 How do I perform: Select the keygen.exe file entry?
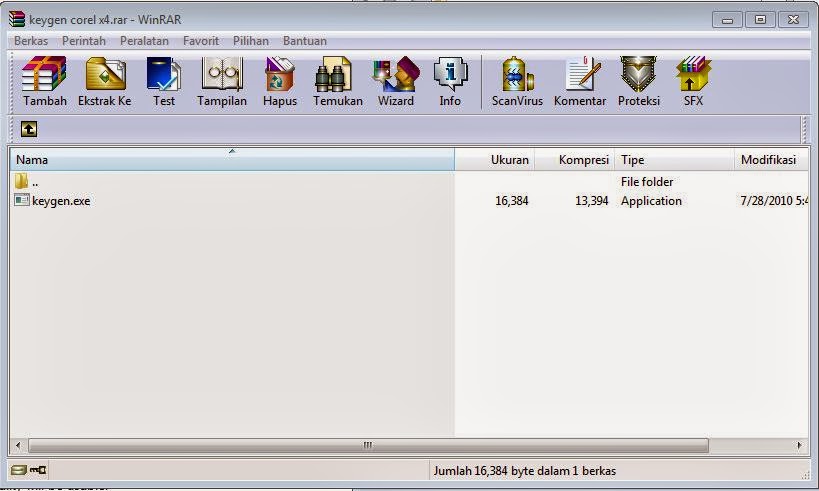(x=61, y=201)
